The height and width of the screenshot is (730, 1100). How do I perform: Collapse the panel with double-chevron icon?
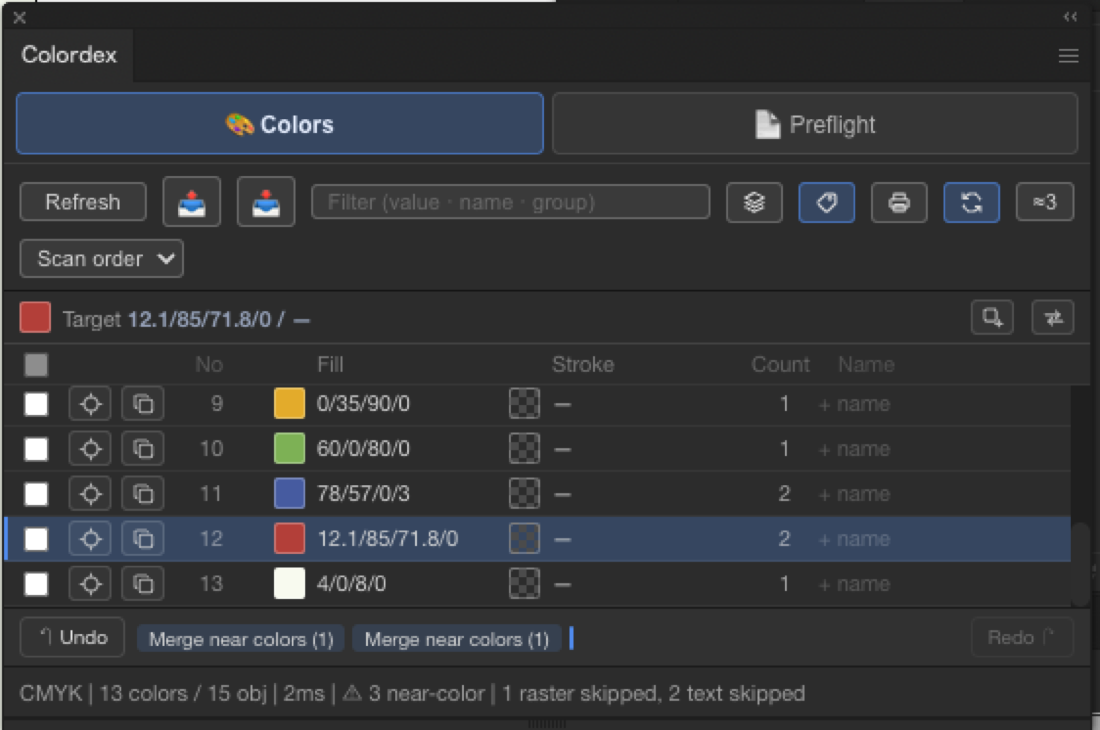1070,17
